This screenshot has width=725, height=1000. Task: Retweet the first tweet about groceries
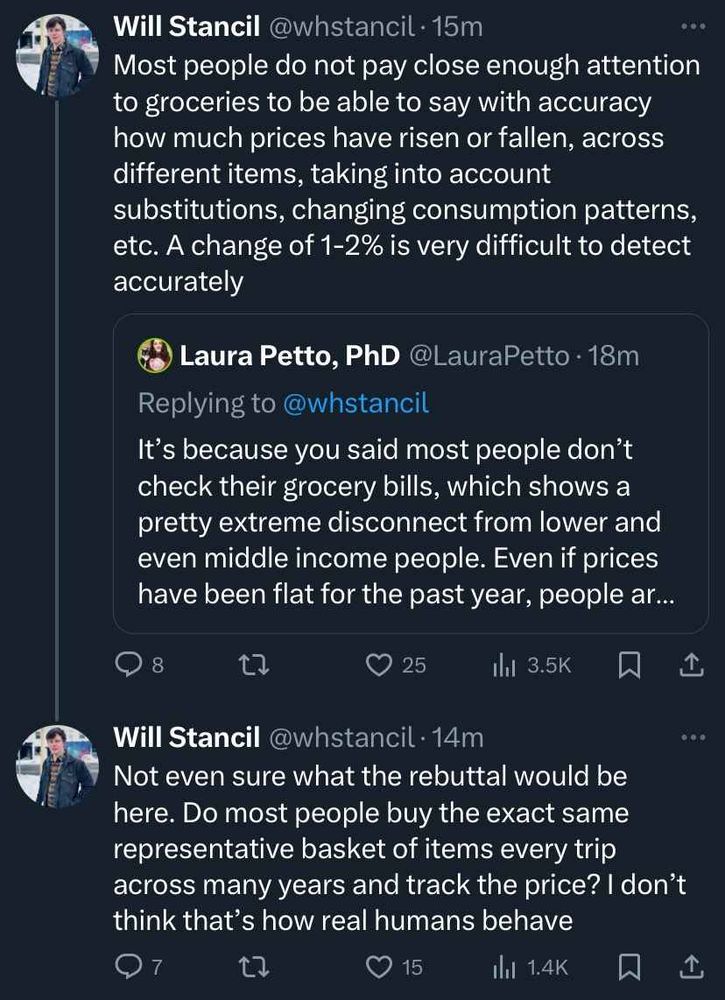[x=253, y=666]
